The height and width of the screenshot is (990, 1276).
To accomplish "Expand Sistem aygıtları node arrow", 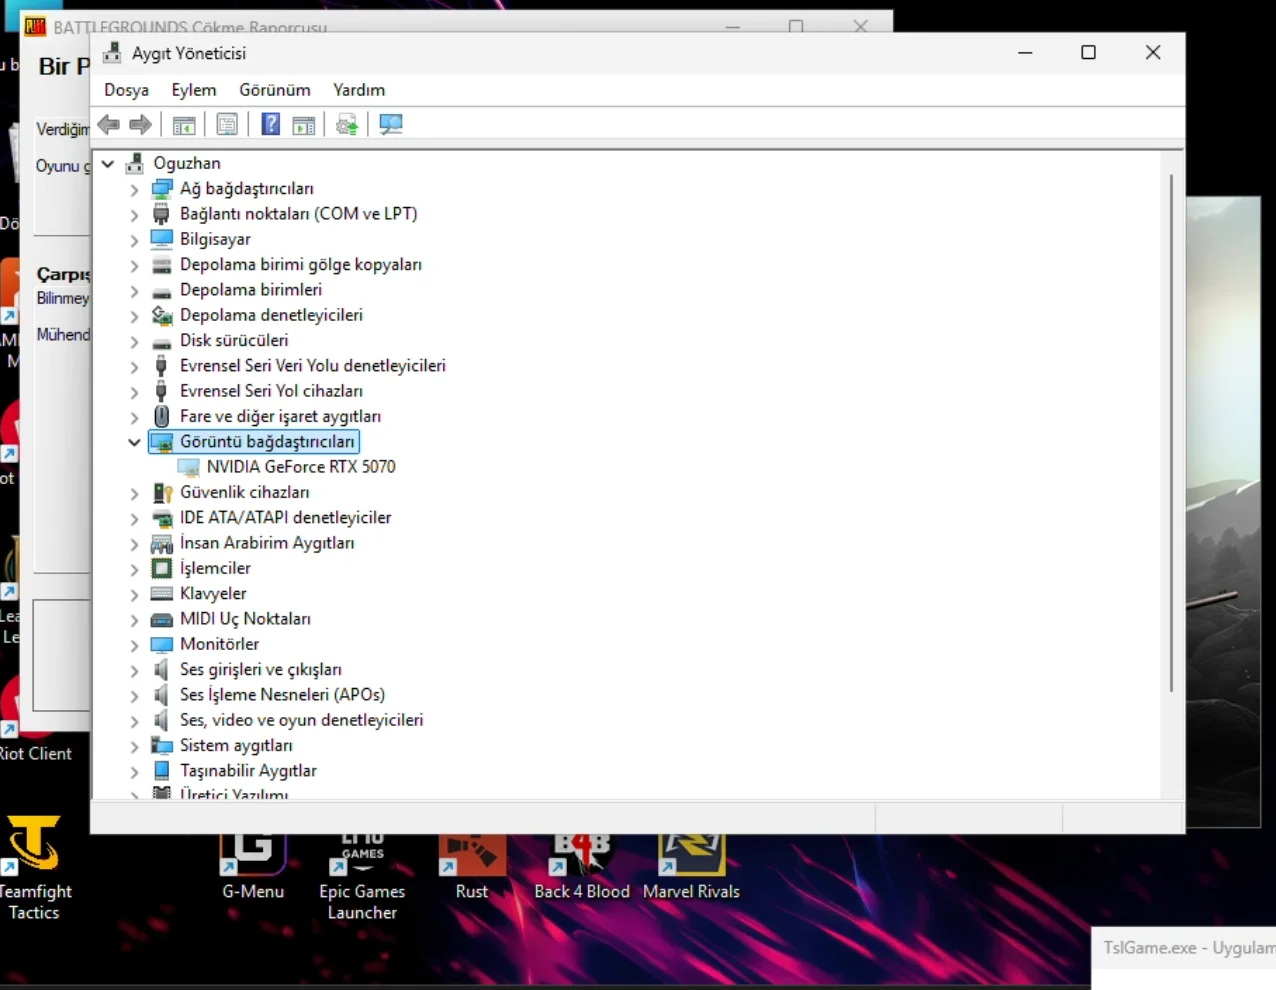I will (134, 746).
